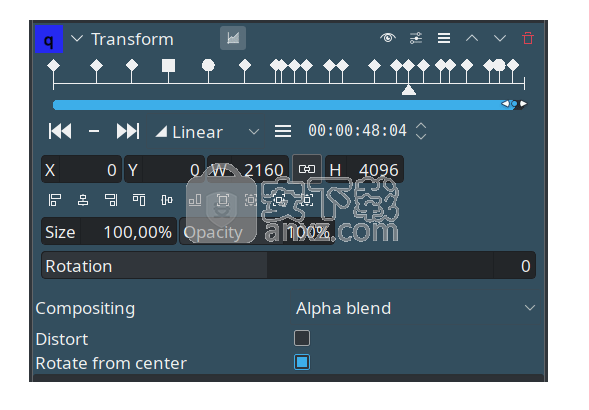Collapse the Transform effect chevron
This screenshot has width=589, height=410.
click(x=77, y=38)
